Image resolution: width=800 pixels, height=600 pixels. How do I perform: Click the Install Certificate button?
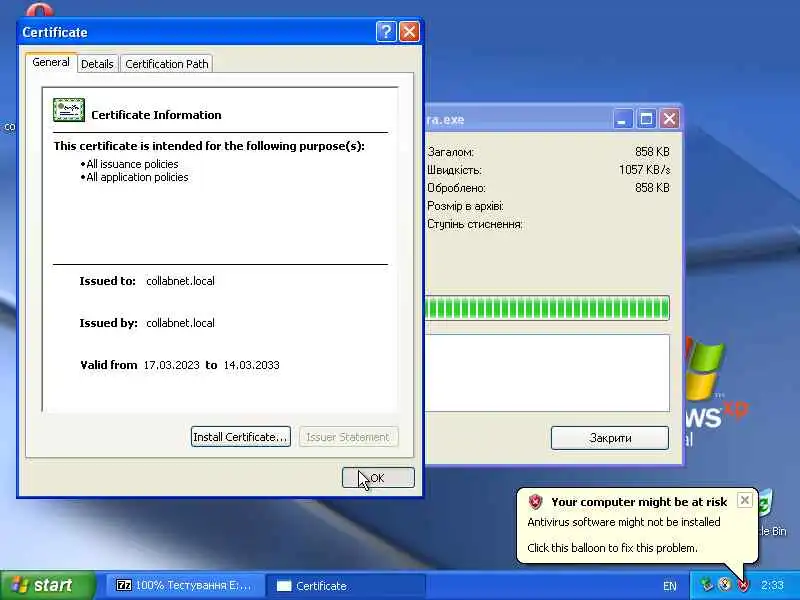pos(240,437)
